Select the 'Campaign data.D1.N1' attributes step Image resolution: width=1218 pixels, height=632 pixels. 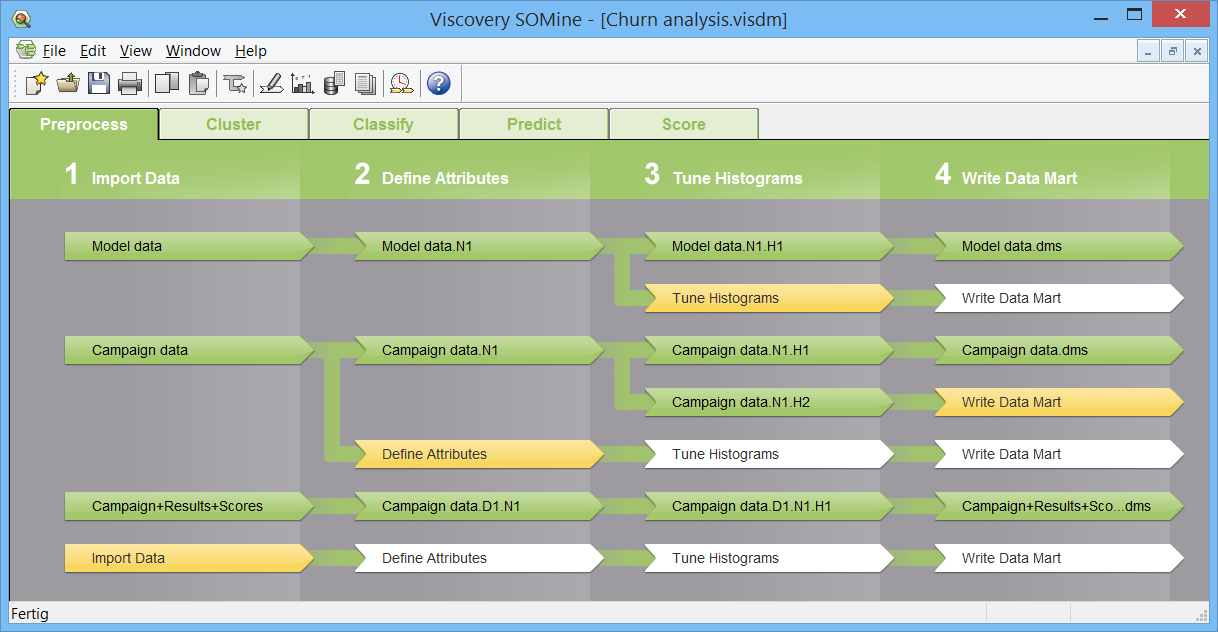(479, 506)
